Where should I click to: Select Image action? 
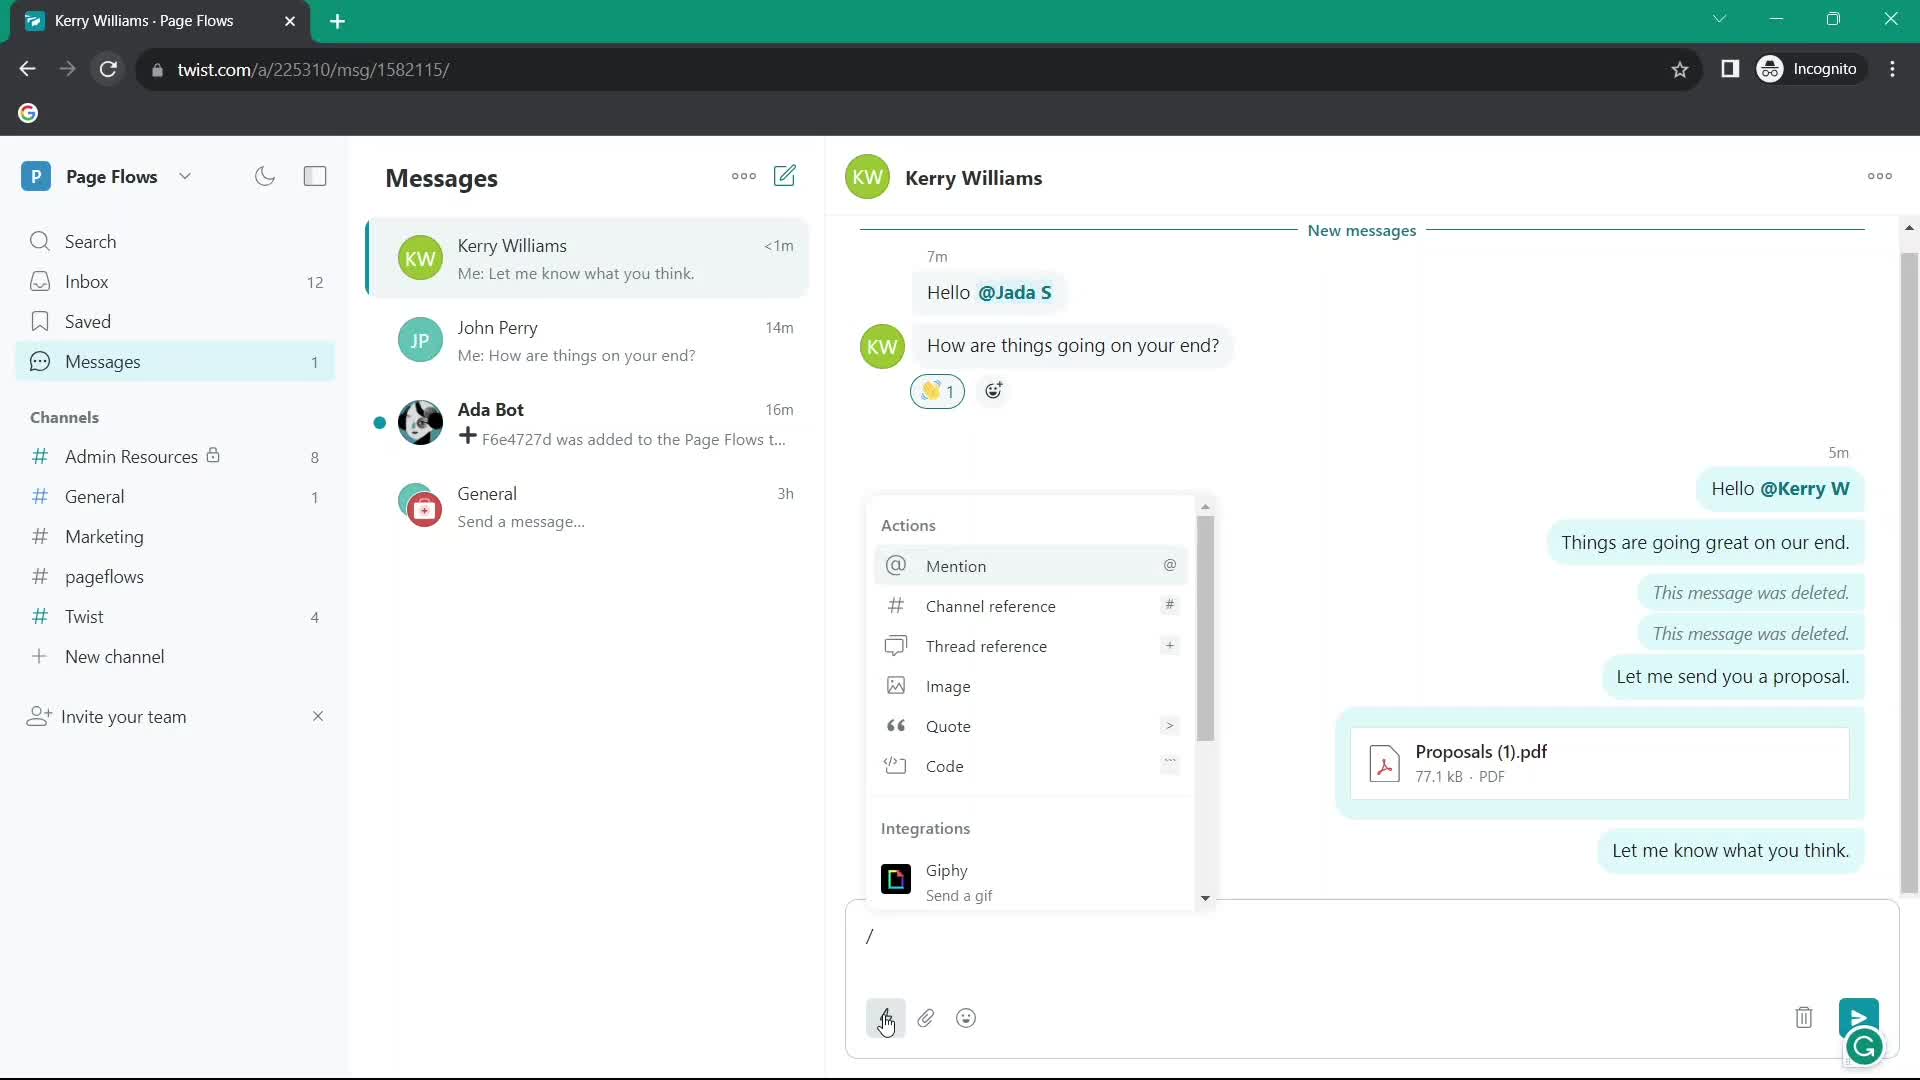1030,685
